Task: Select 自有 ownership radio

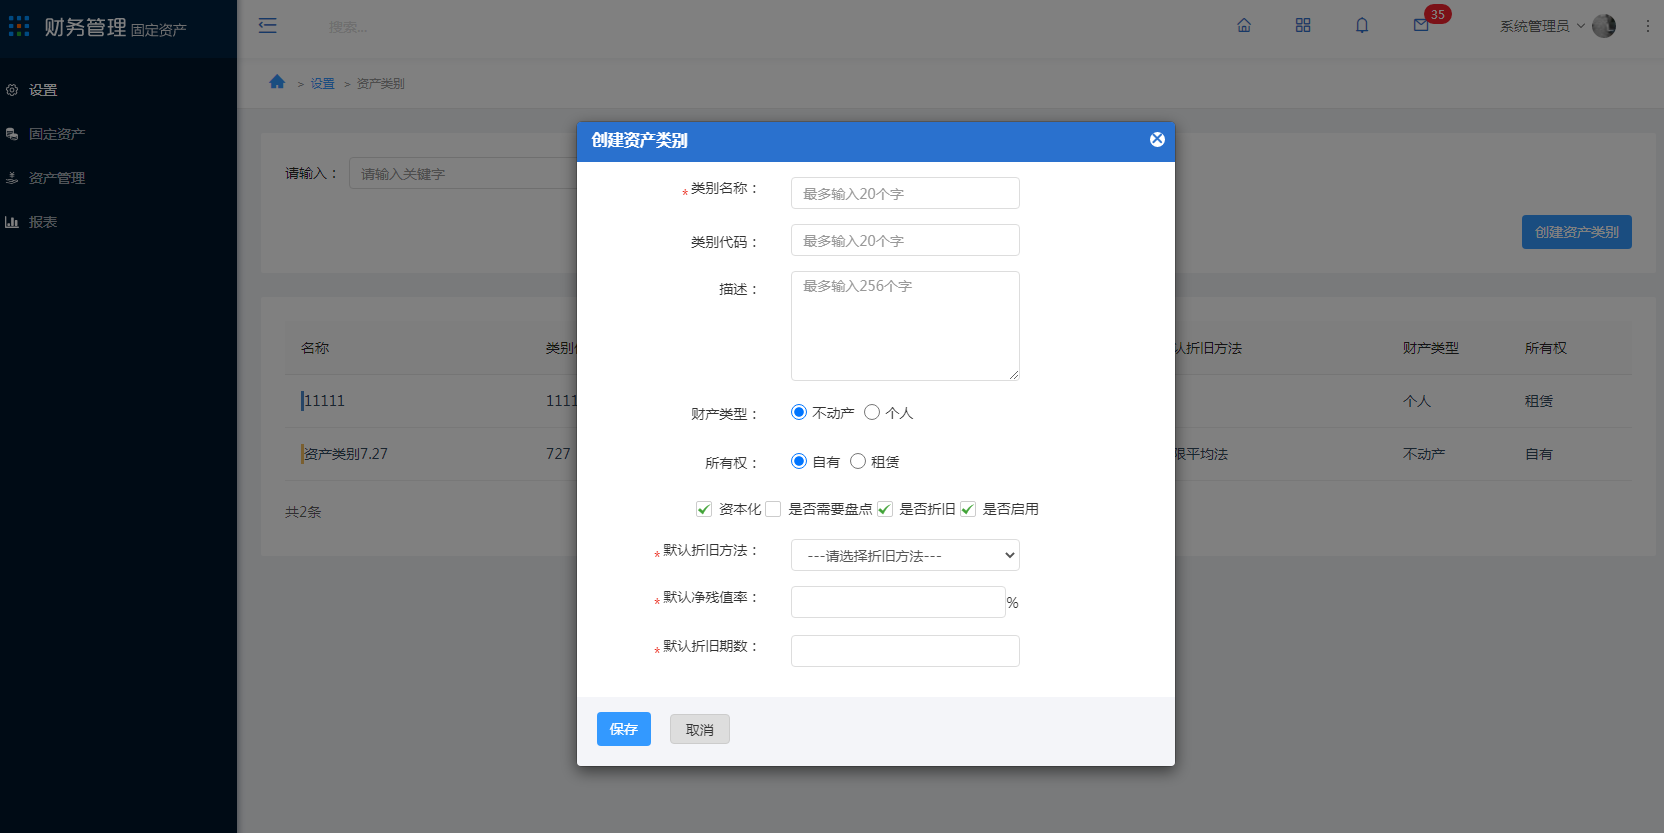Action: click(x=799, y=461)
